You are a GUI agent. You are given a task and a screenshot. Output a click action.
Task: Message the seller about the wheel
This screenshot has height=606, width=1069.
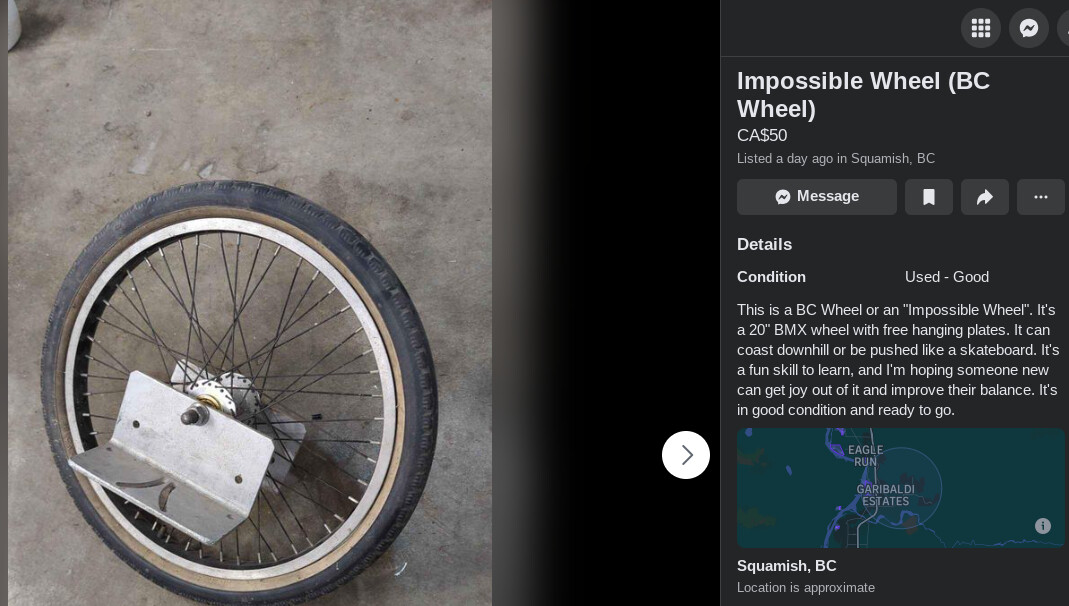point(817,197)
